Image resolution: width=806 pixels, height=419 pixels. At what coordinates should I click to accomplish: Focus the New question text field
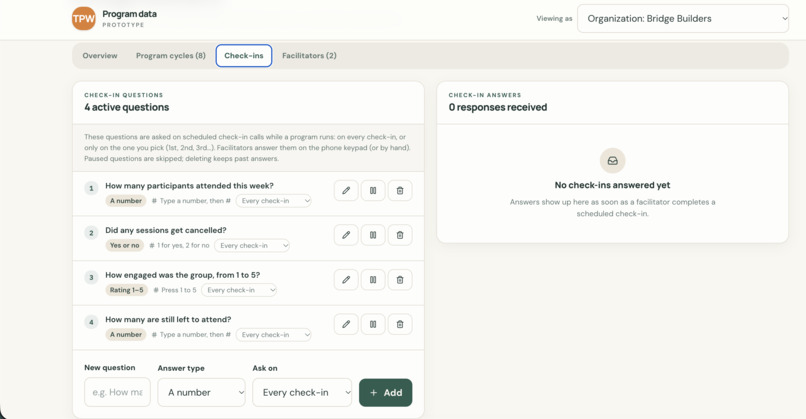point(117,392)
